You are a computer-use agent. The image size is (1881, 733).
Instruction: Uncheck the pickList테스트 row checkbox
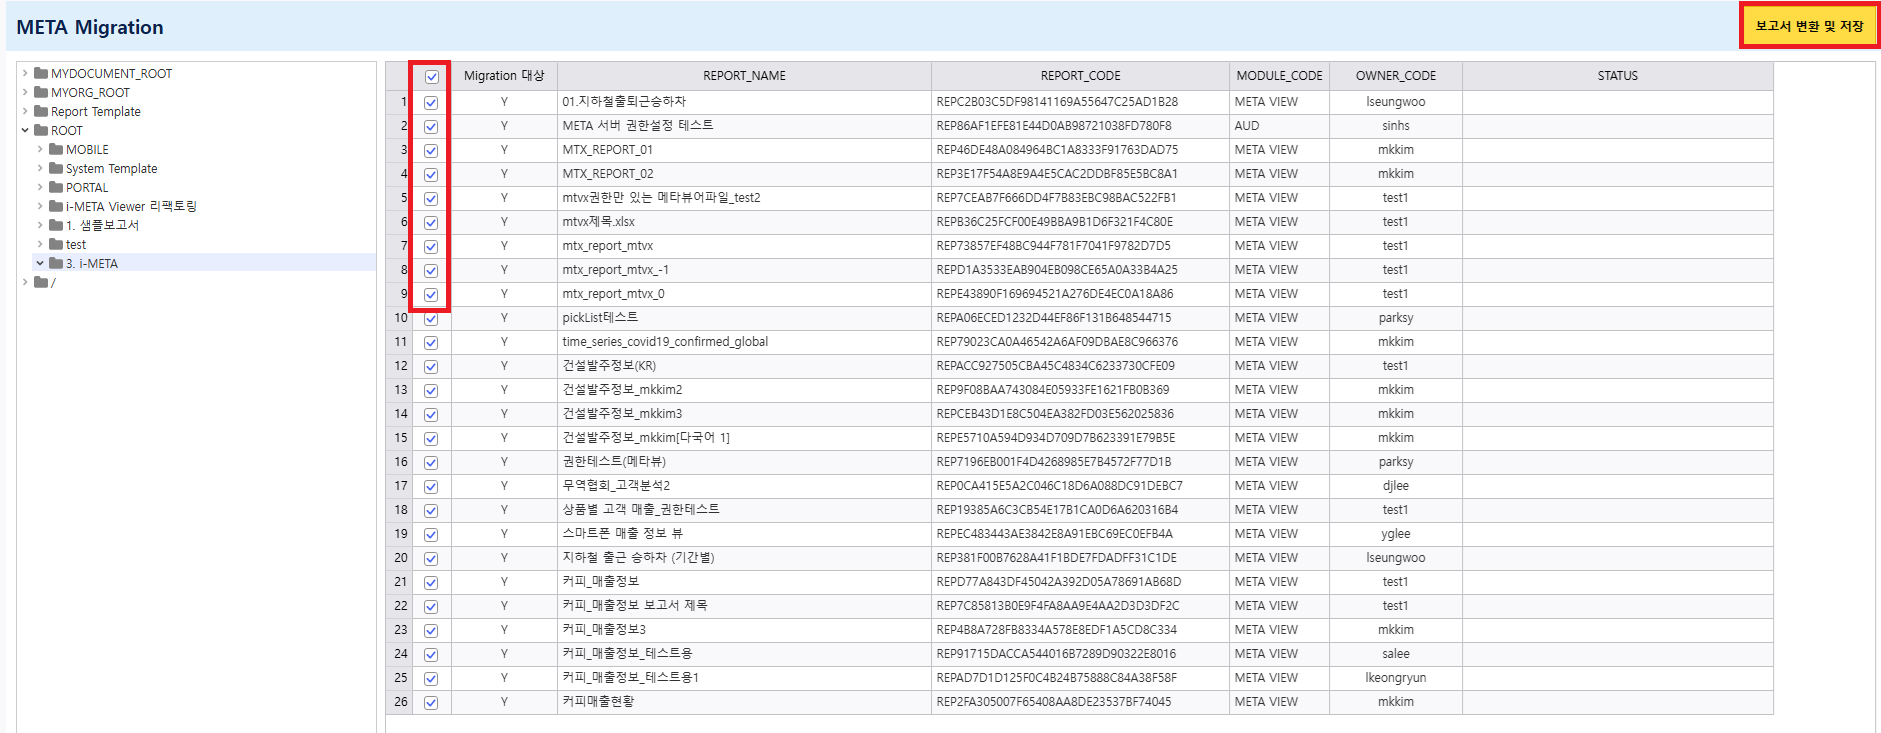431,319
